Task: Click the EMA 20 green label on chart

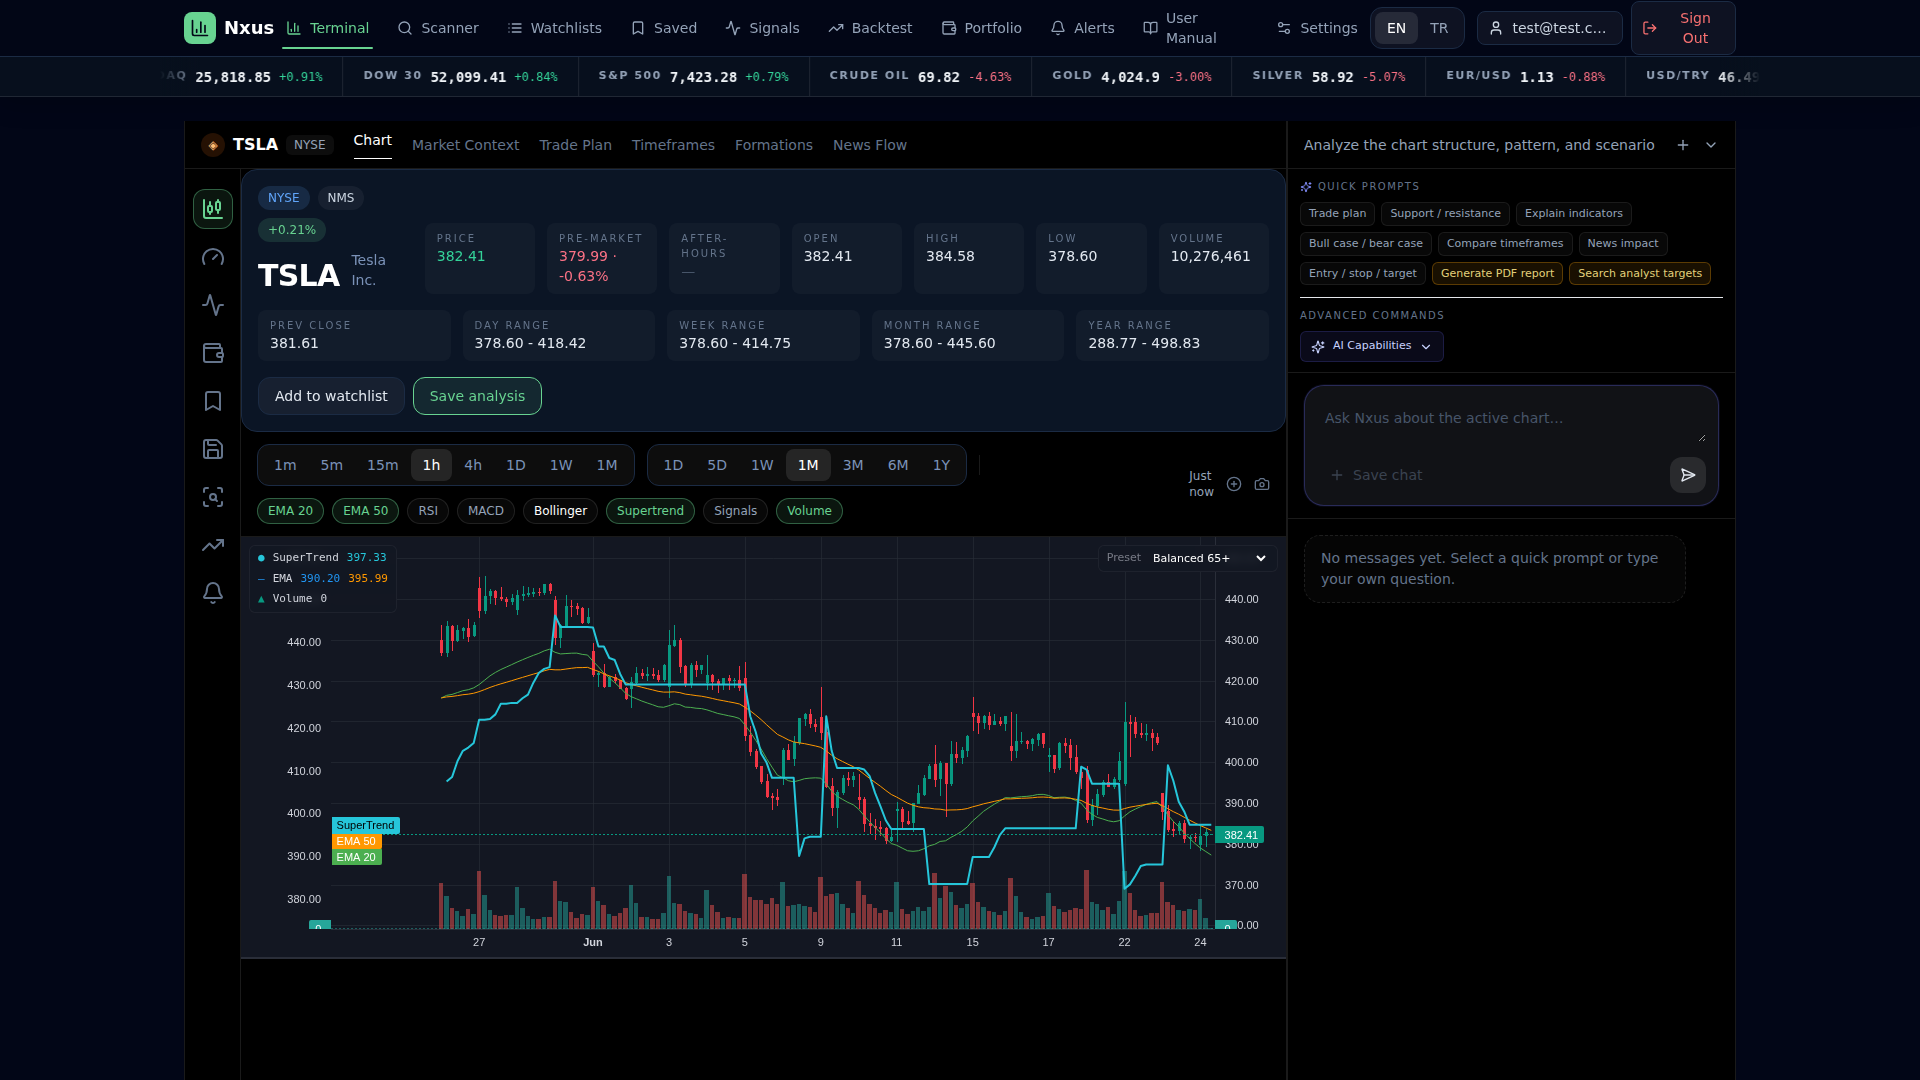Action: click(x=356, y=857)
